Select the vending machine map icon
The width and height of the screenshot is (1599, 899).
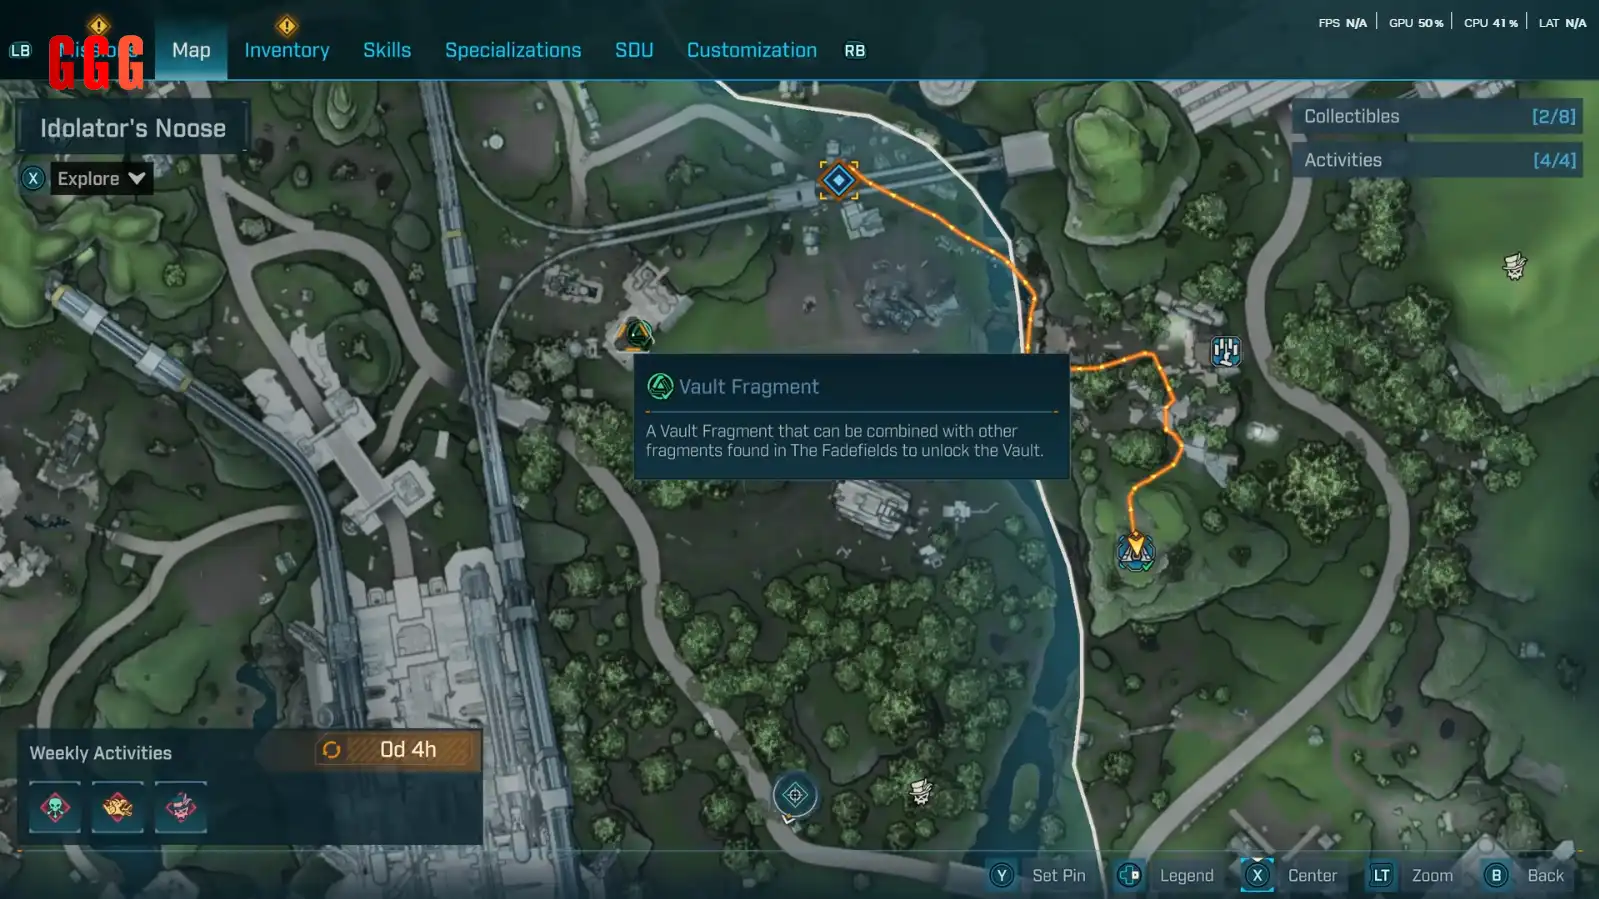(1226, 351)
